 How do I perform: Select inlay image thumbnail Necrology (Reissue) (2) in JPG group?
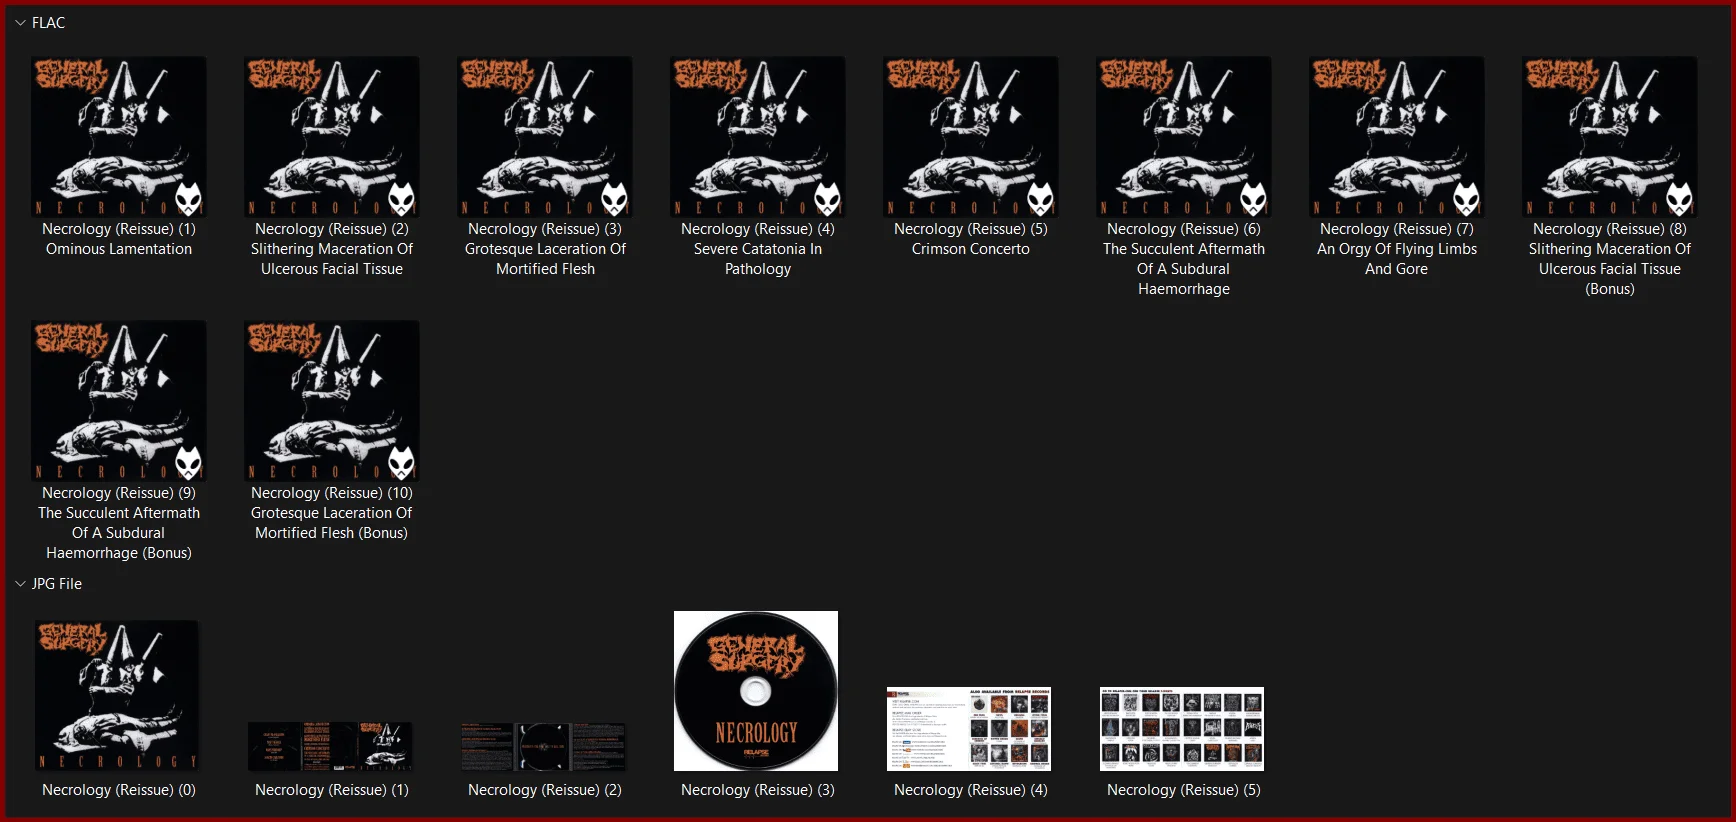pyautogui.click(x=543, y=746)
